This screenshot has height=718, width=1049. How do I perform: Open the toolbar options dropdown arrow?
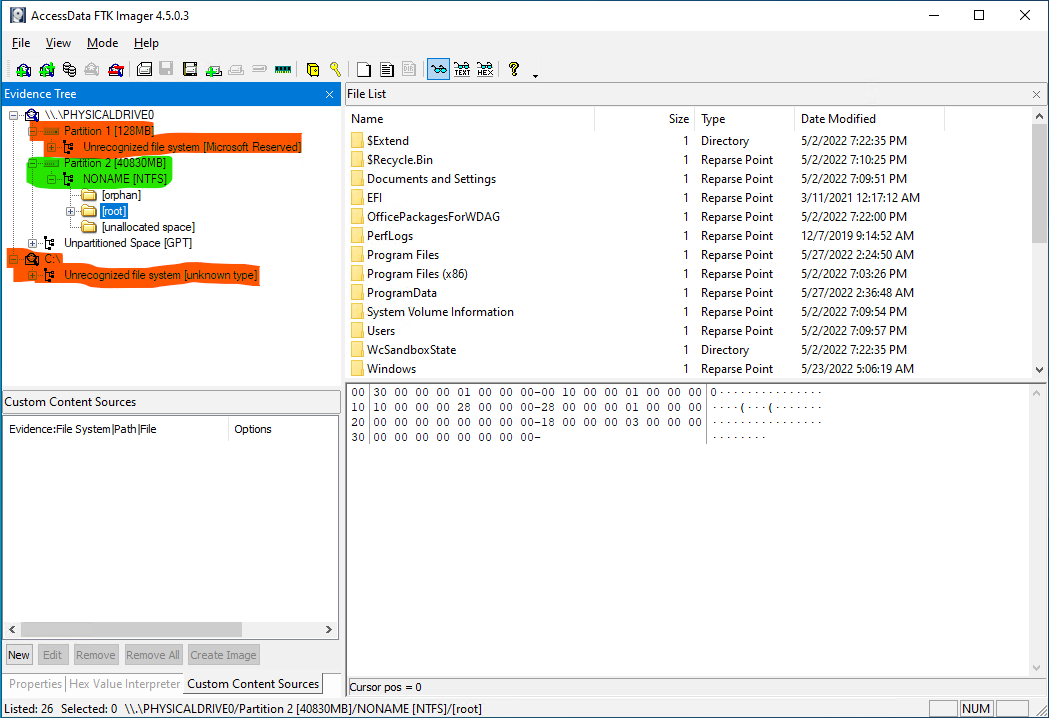pyautogui.click(x=535, y=76)
